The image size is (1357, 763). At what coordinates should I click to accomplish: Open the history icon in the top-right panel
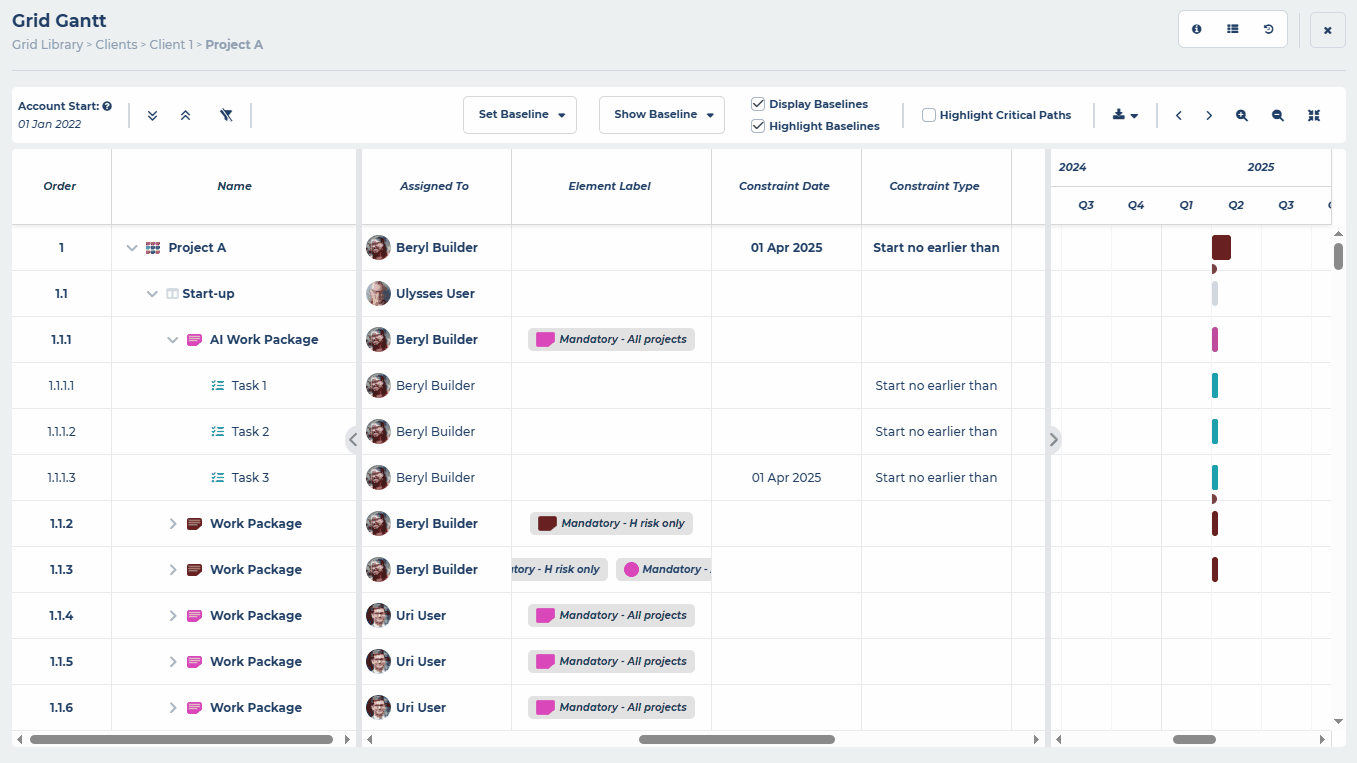[x=1269, y=29]
